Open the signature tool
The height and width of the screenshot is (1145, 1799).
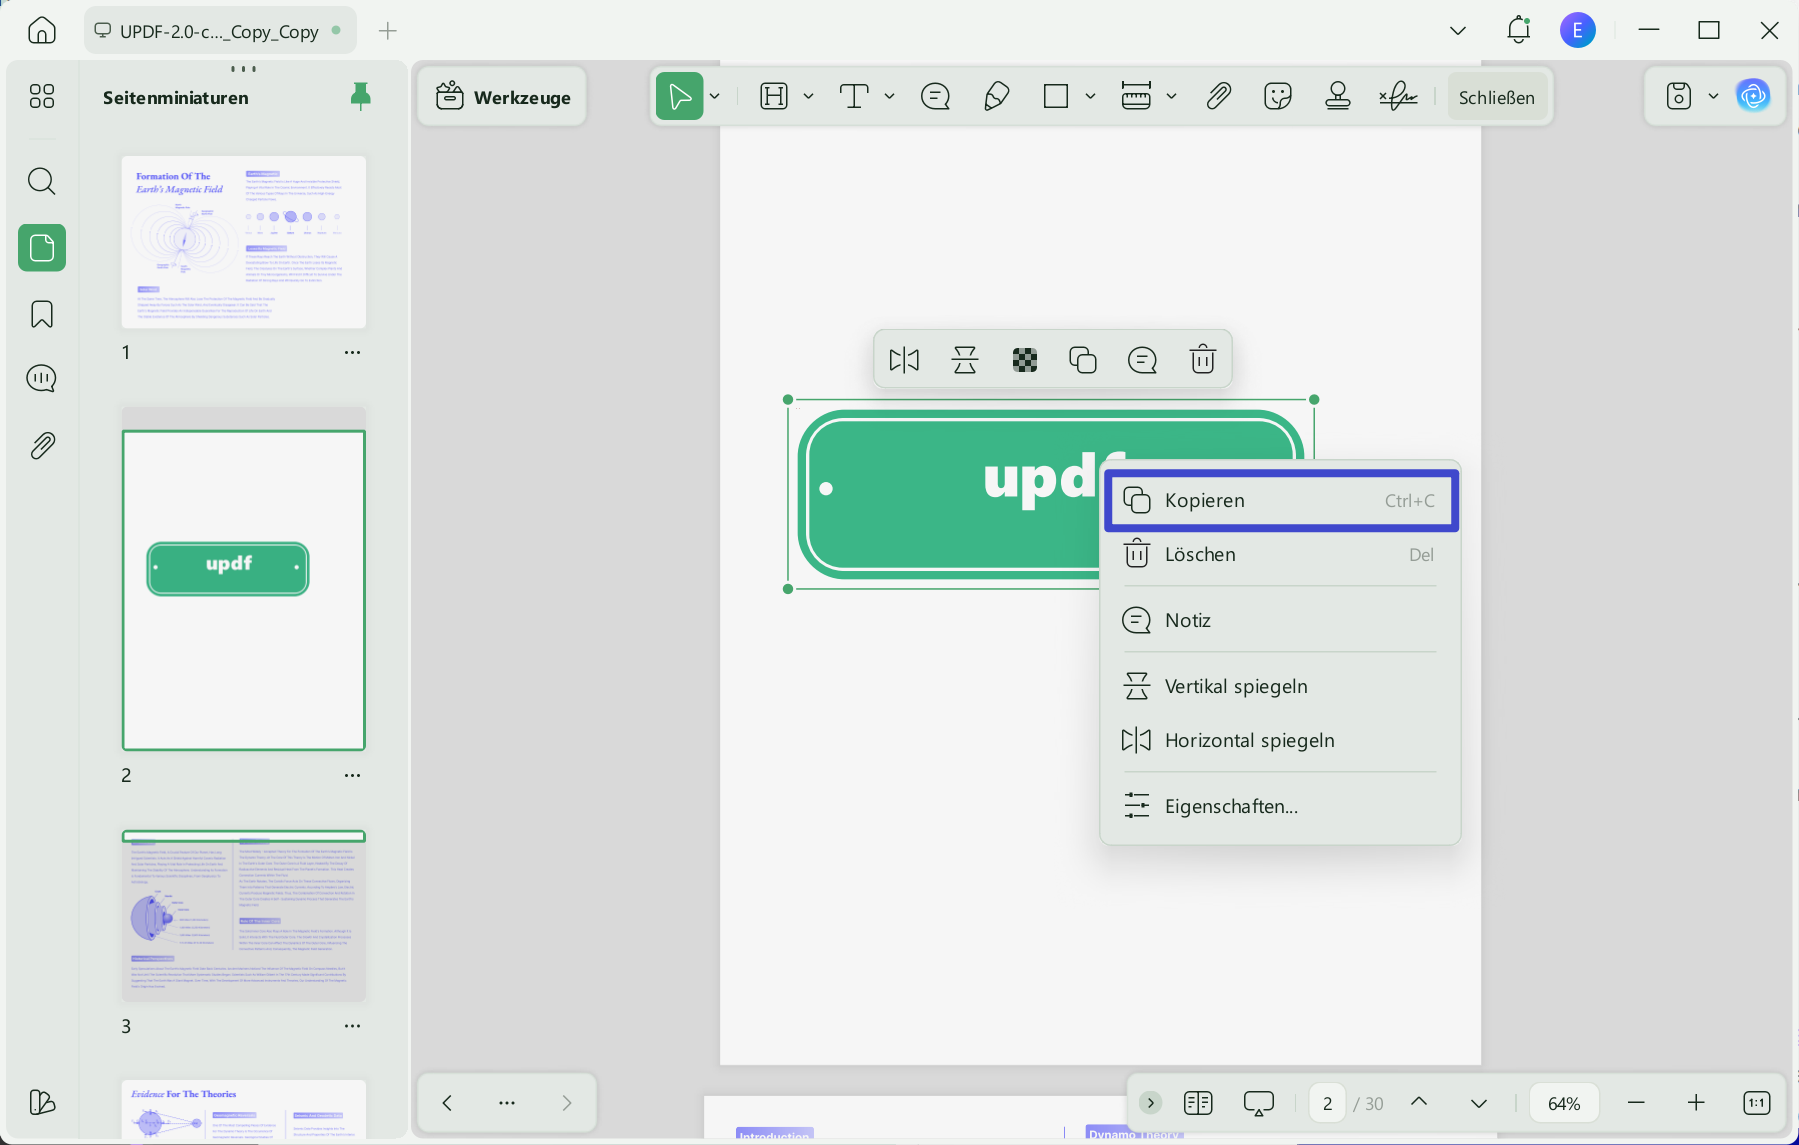pos(1398,97)
